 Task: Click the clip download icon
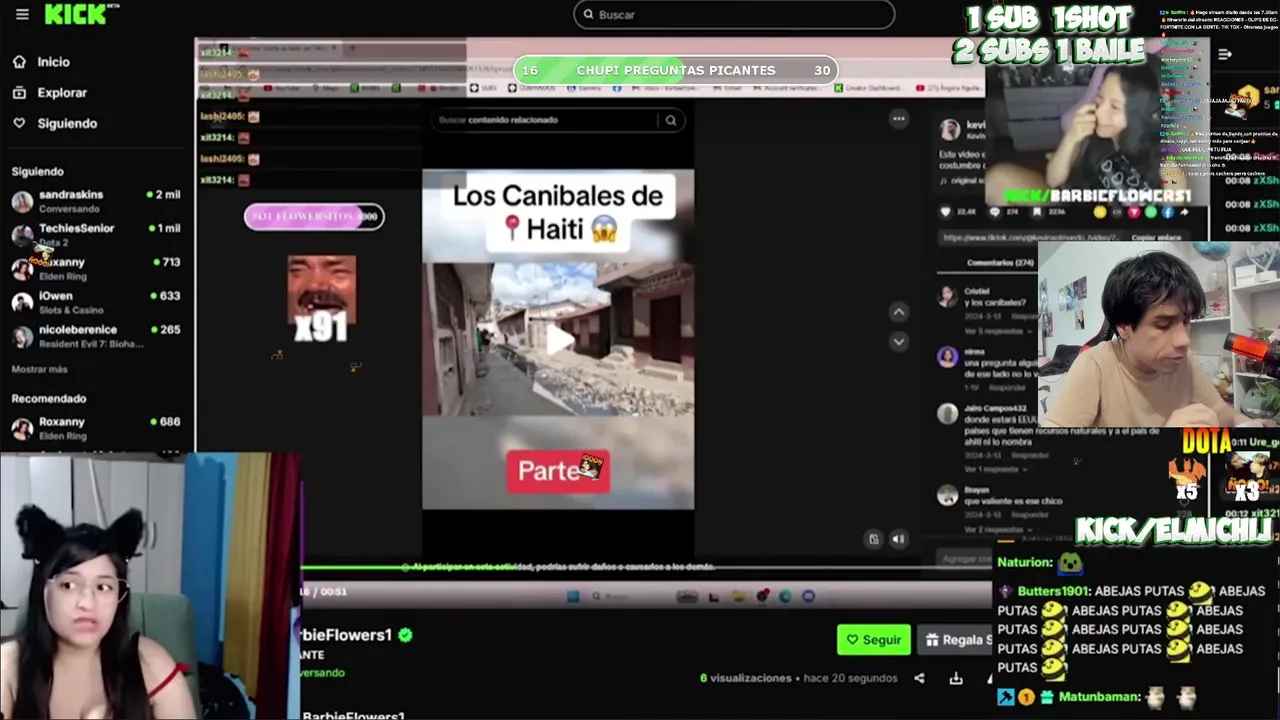point(956,678)
